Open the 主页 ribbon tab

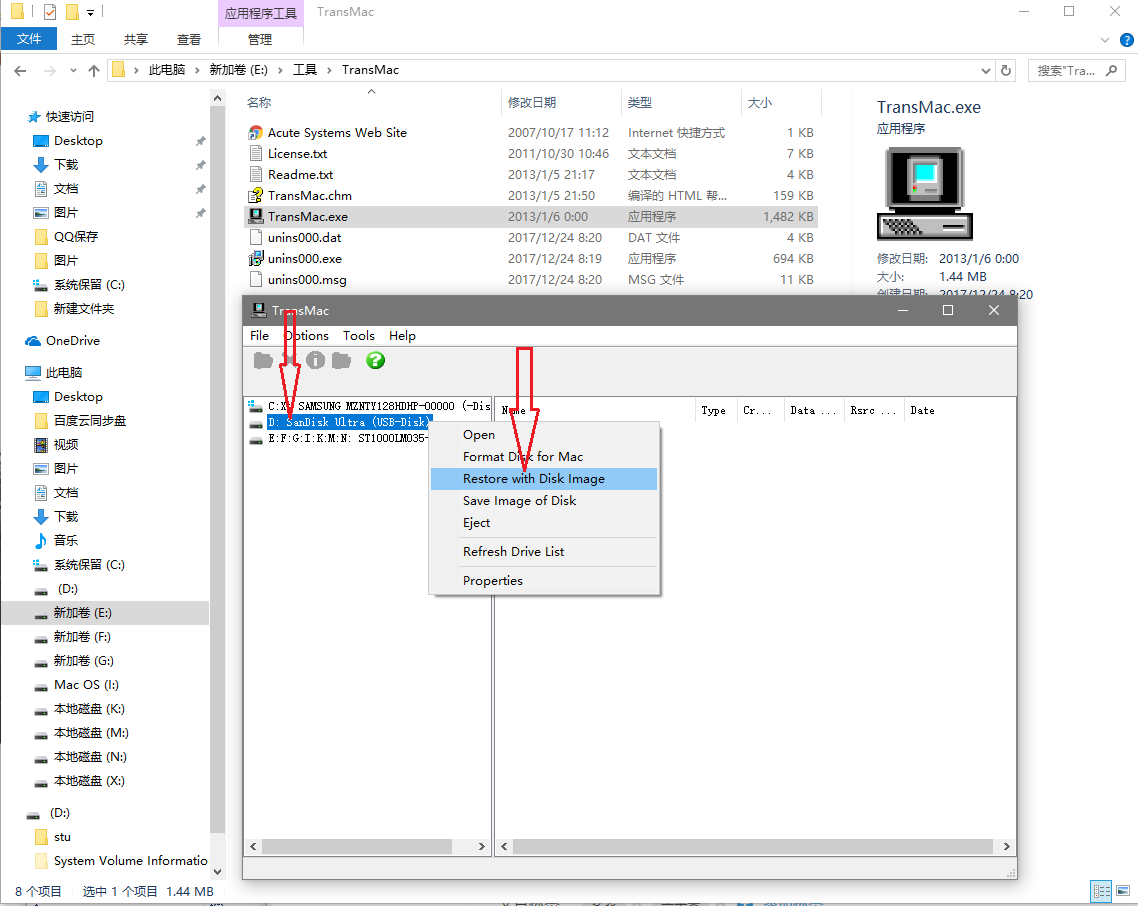(x=83, y=39)
